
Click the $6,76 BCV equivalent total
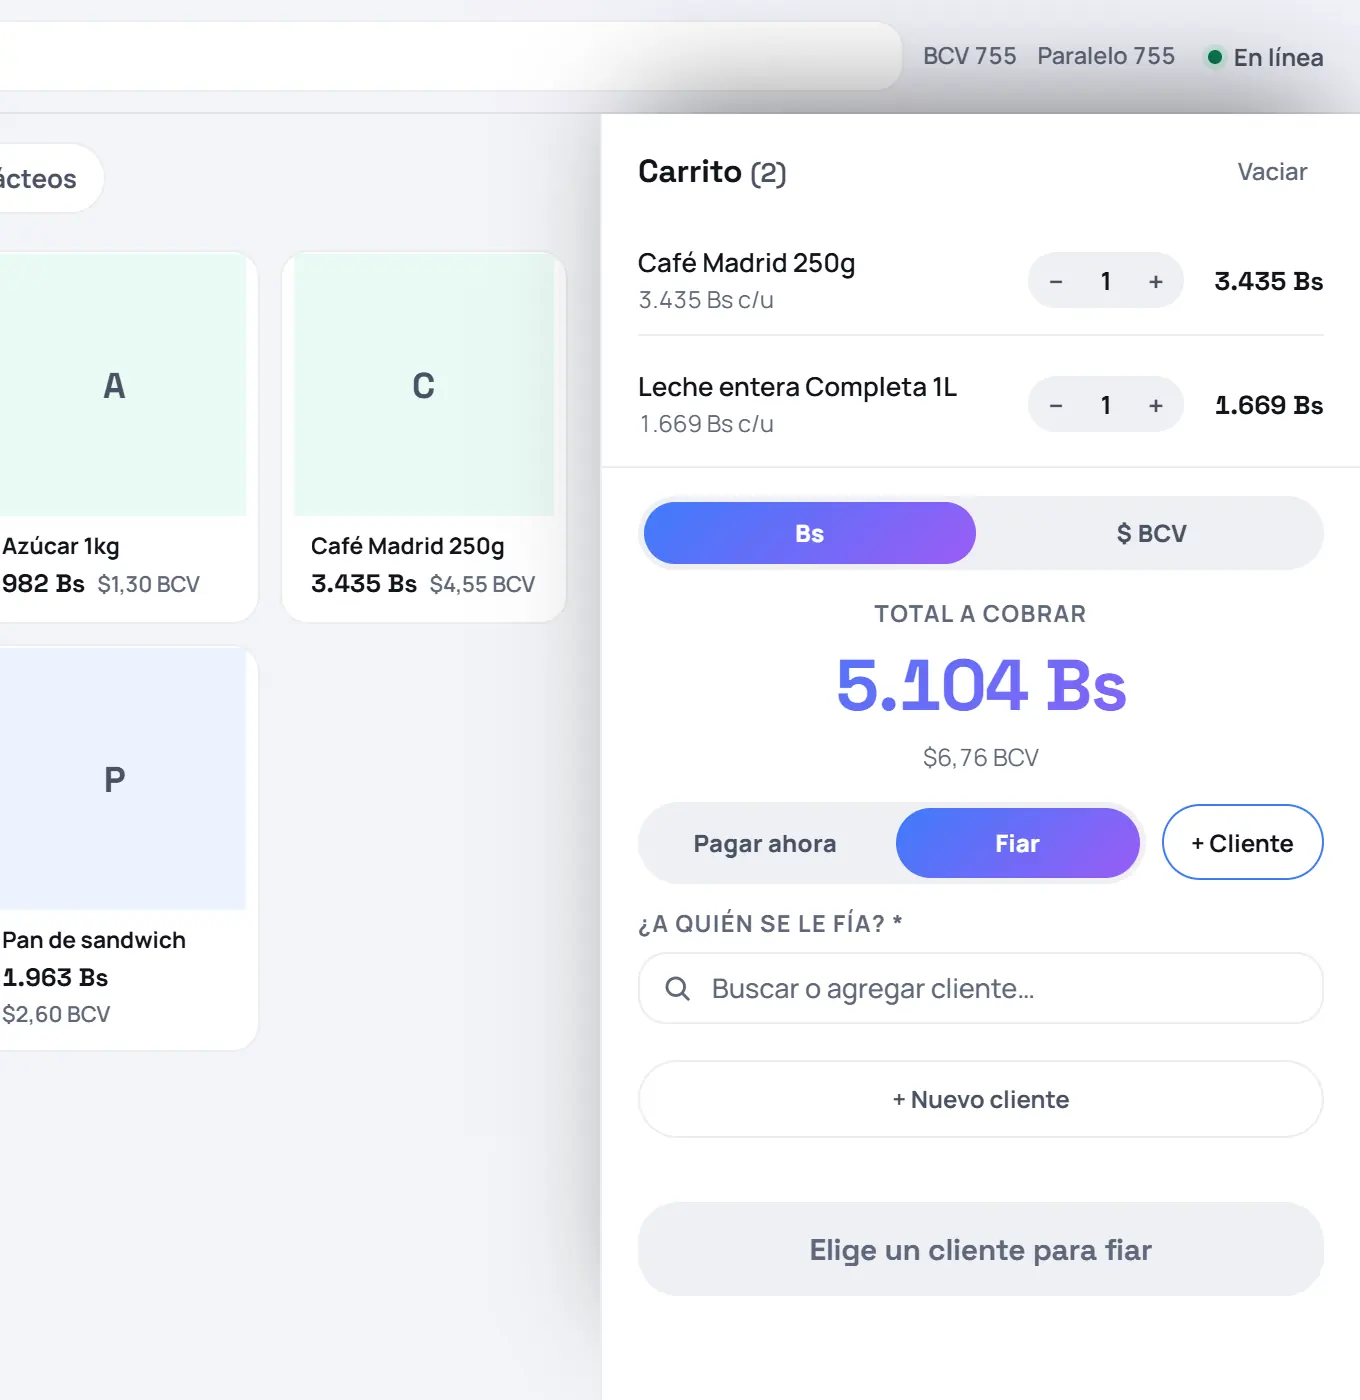pos(981,758)
